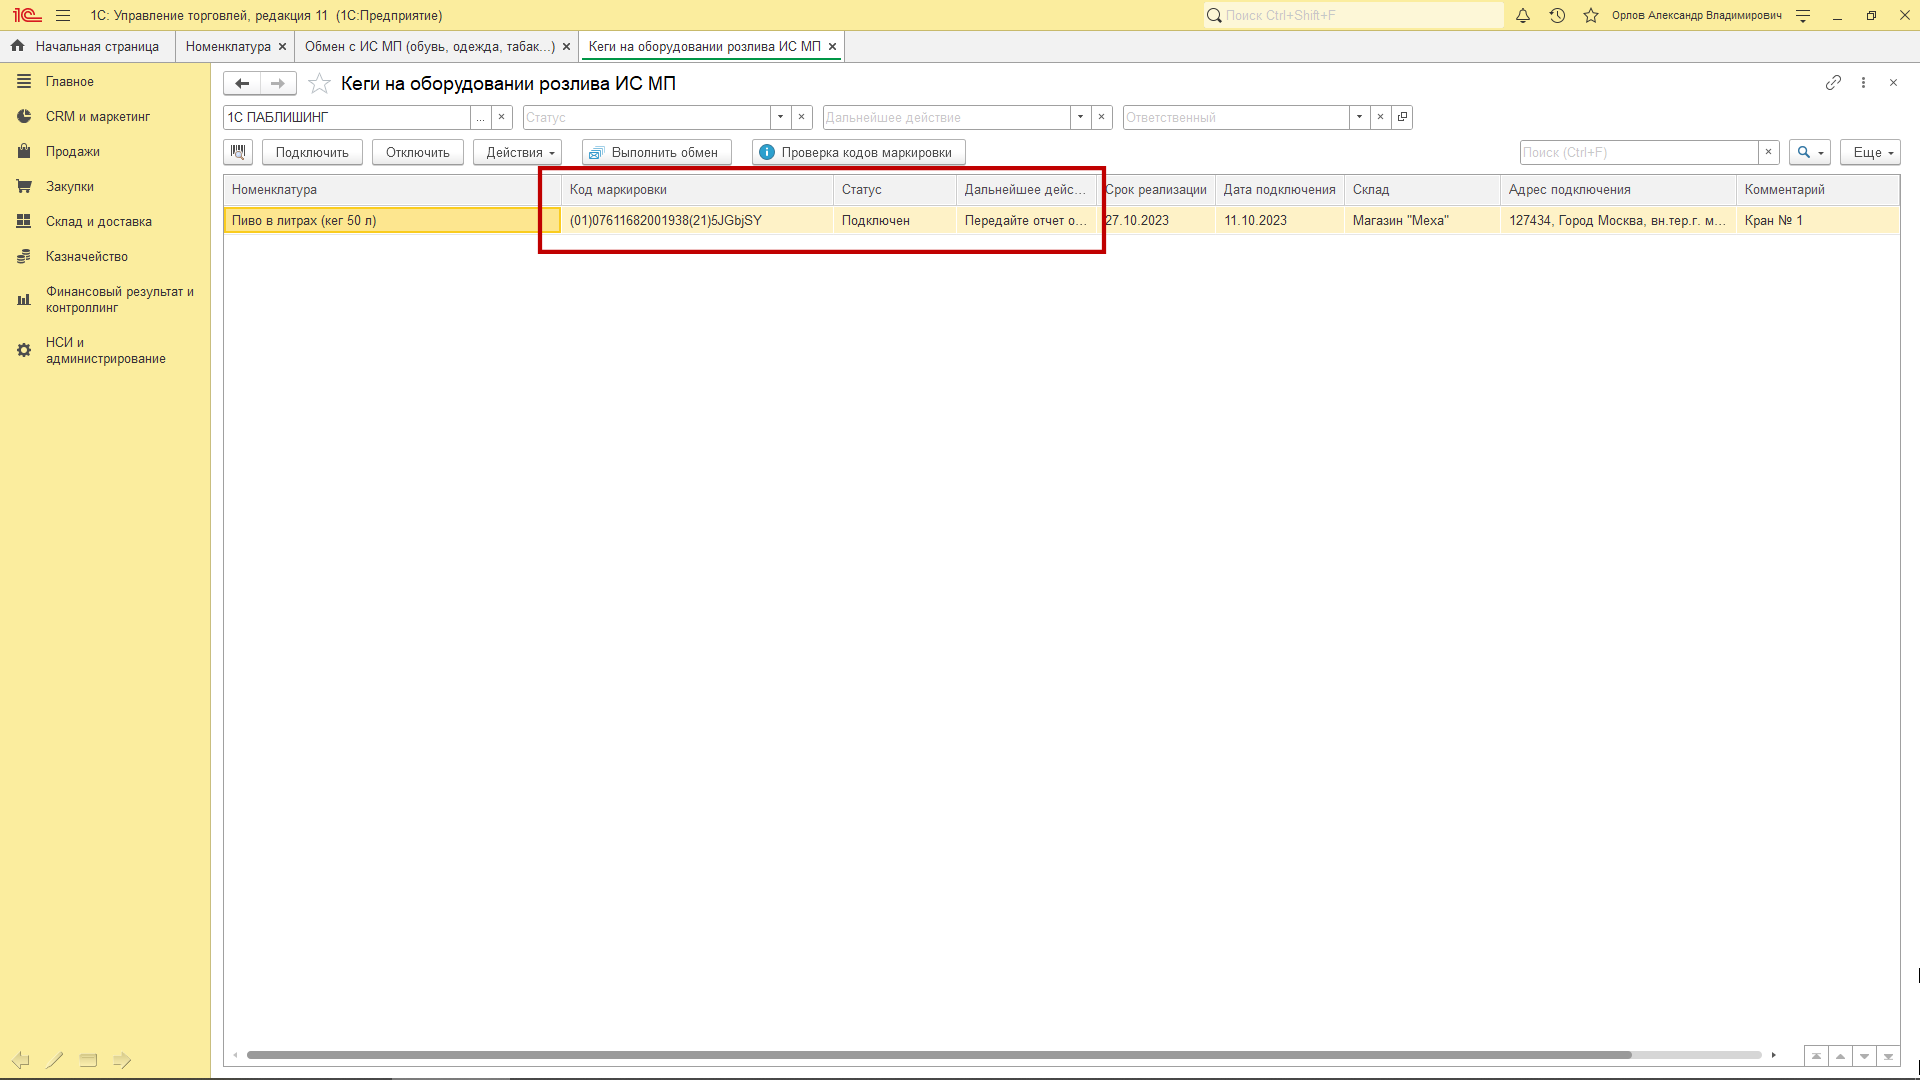The width and height of the screenshot is (1920, 1080).
Task: Focus the global search field Поиск Ctrl+Shift+F
Action: [x=1354, y=15]
